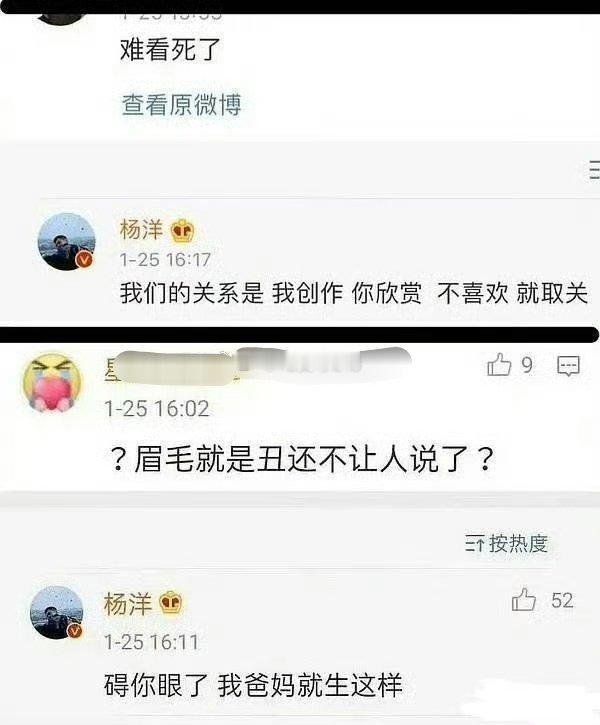Open the 按热度 sort dropdown
Image resolution: width=600 pixels, height=725 pixels.
(507, 543)
